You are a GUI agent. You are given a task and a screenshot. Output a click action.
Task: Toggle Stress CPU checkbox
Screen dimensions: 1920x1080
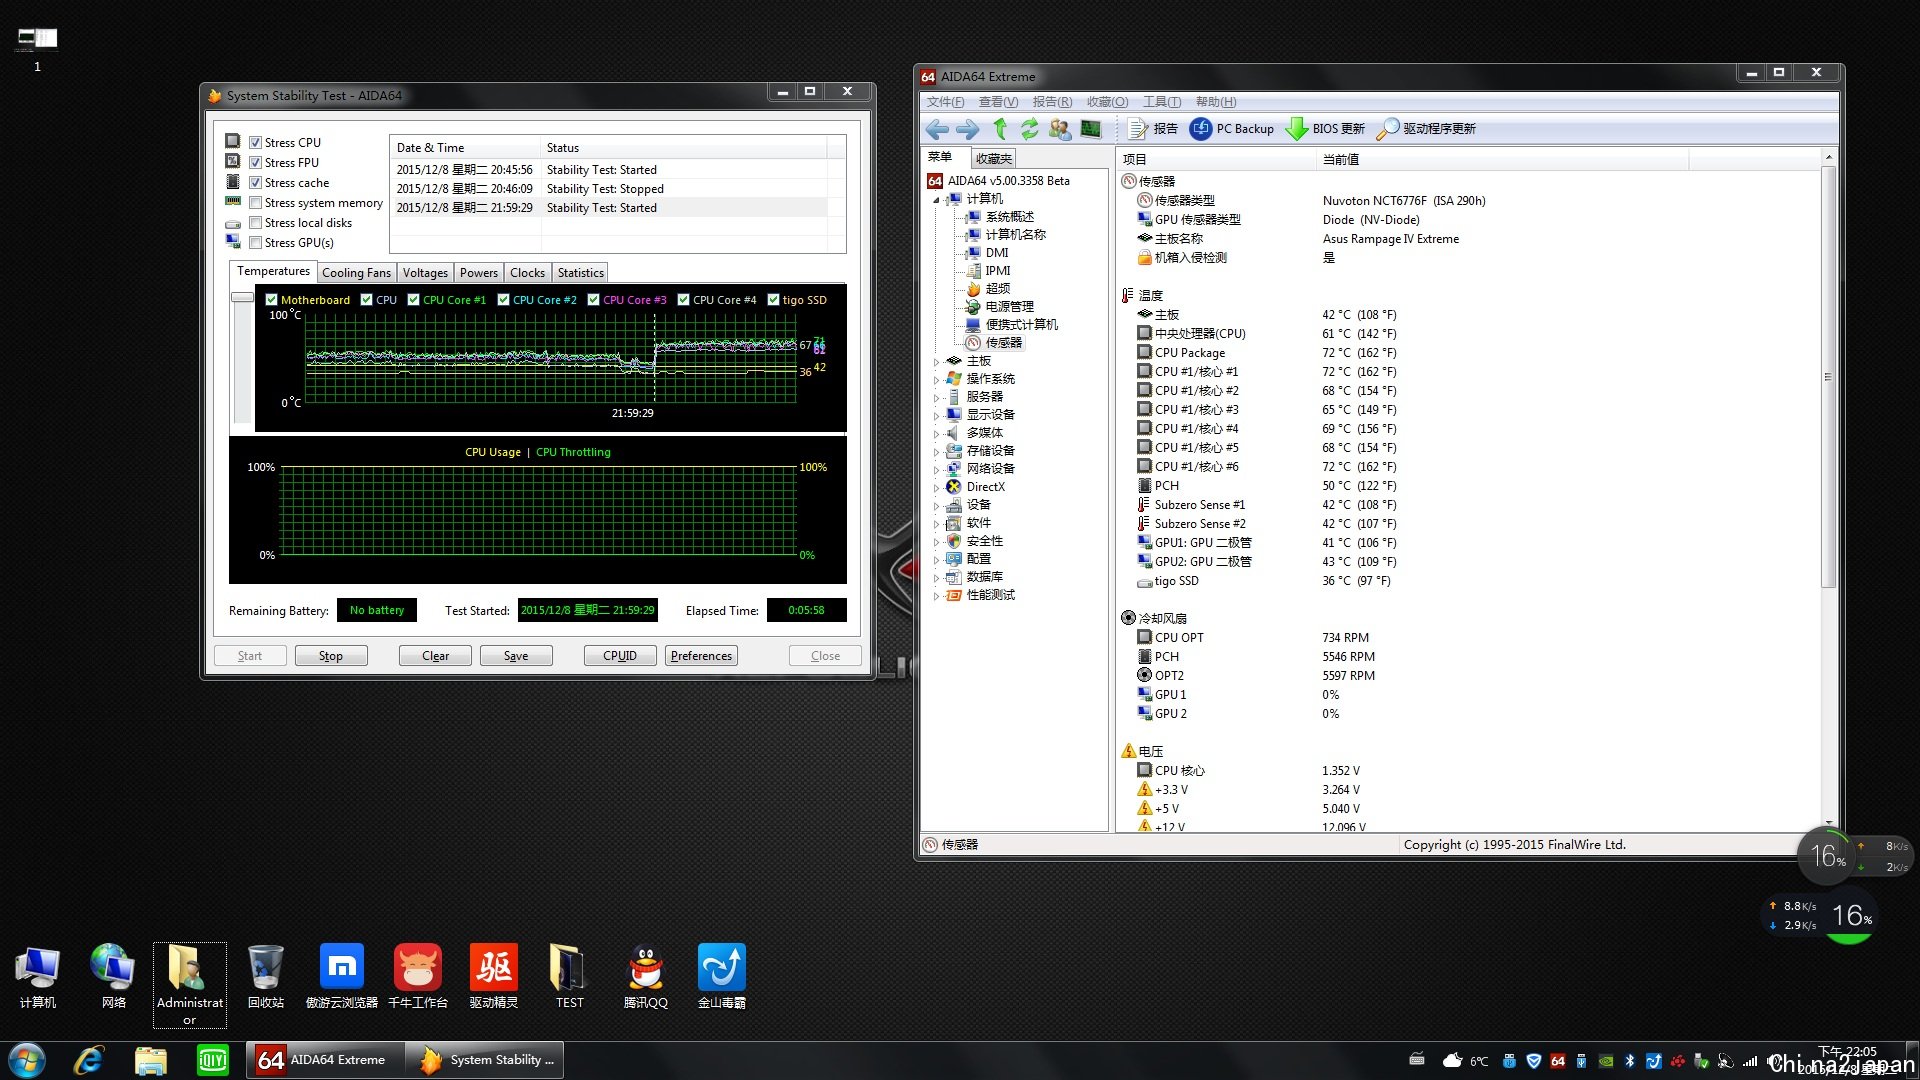pyautogui.click(x=256, y=143)
